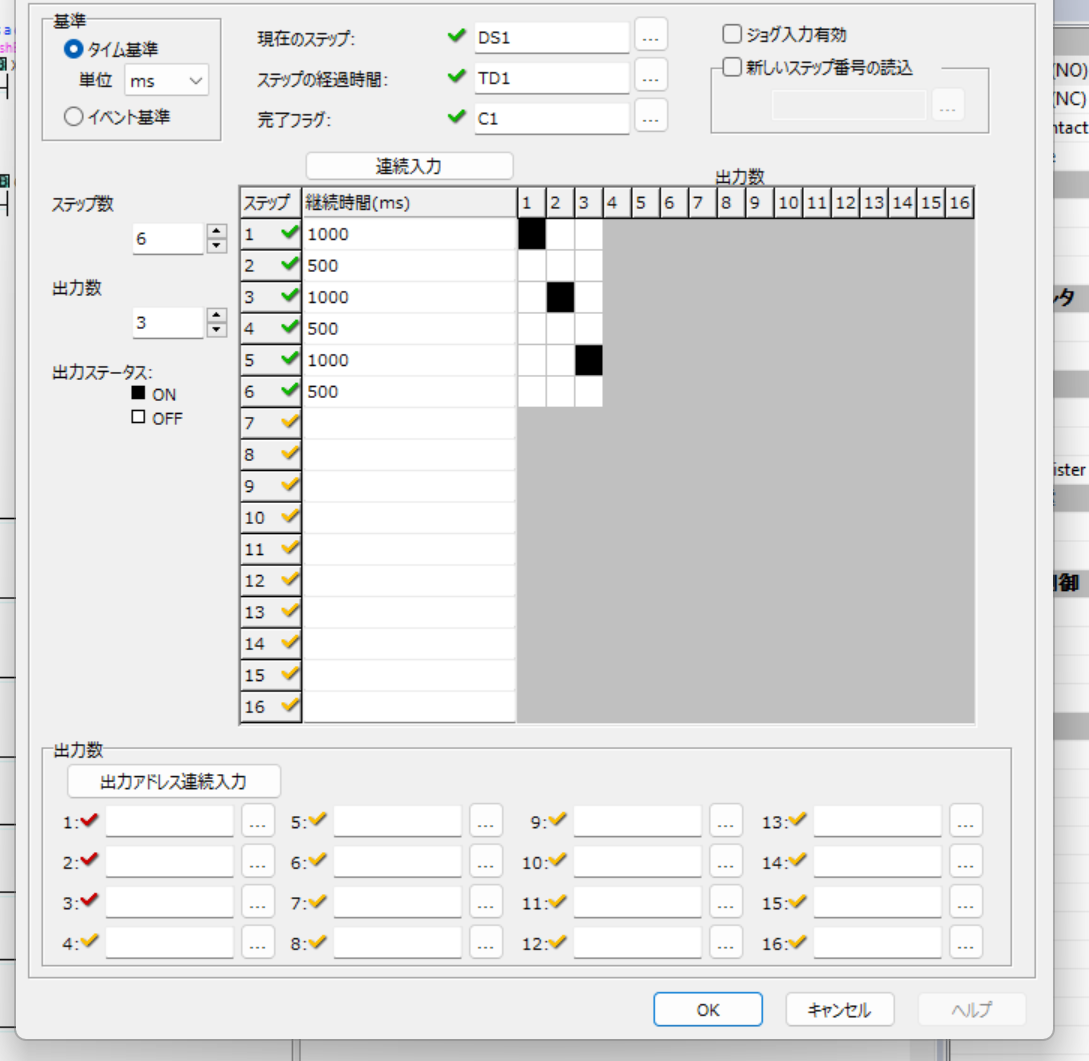This screenshot has height=1061, width=1089.
Task: Toggle step 1 output 1 black cell
Action: [x=532, y=234]
